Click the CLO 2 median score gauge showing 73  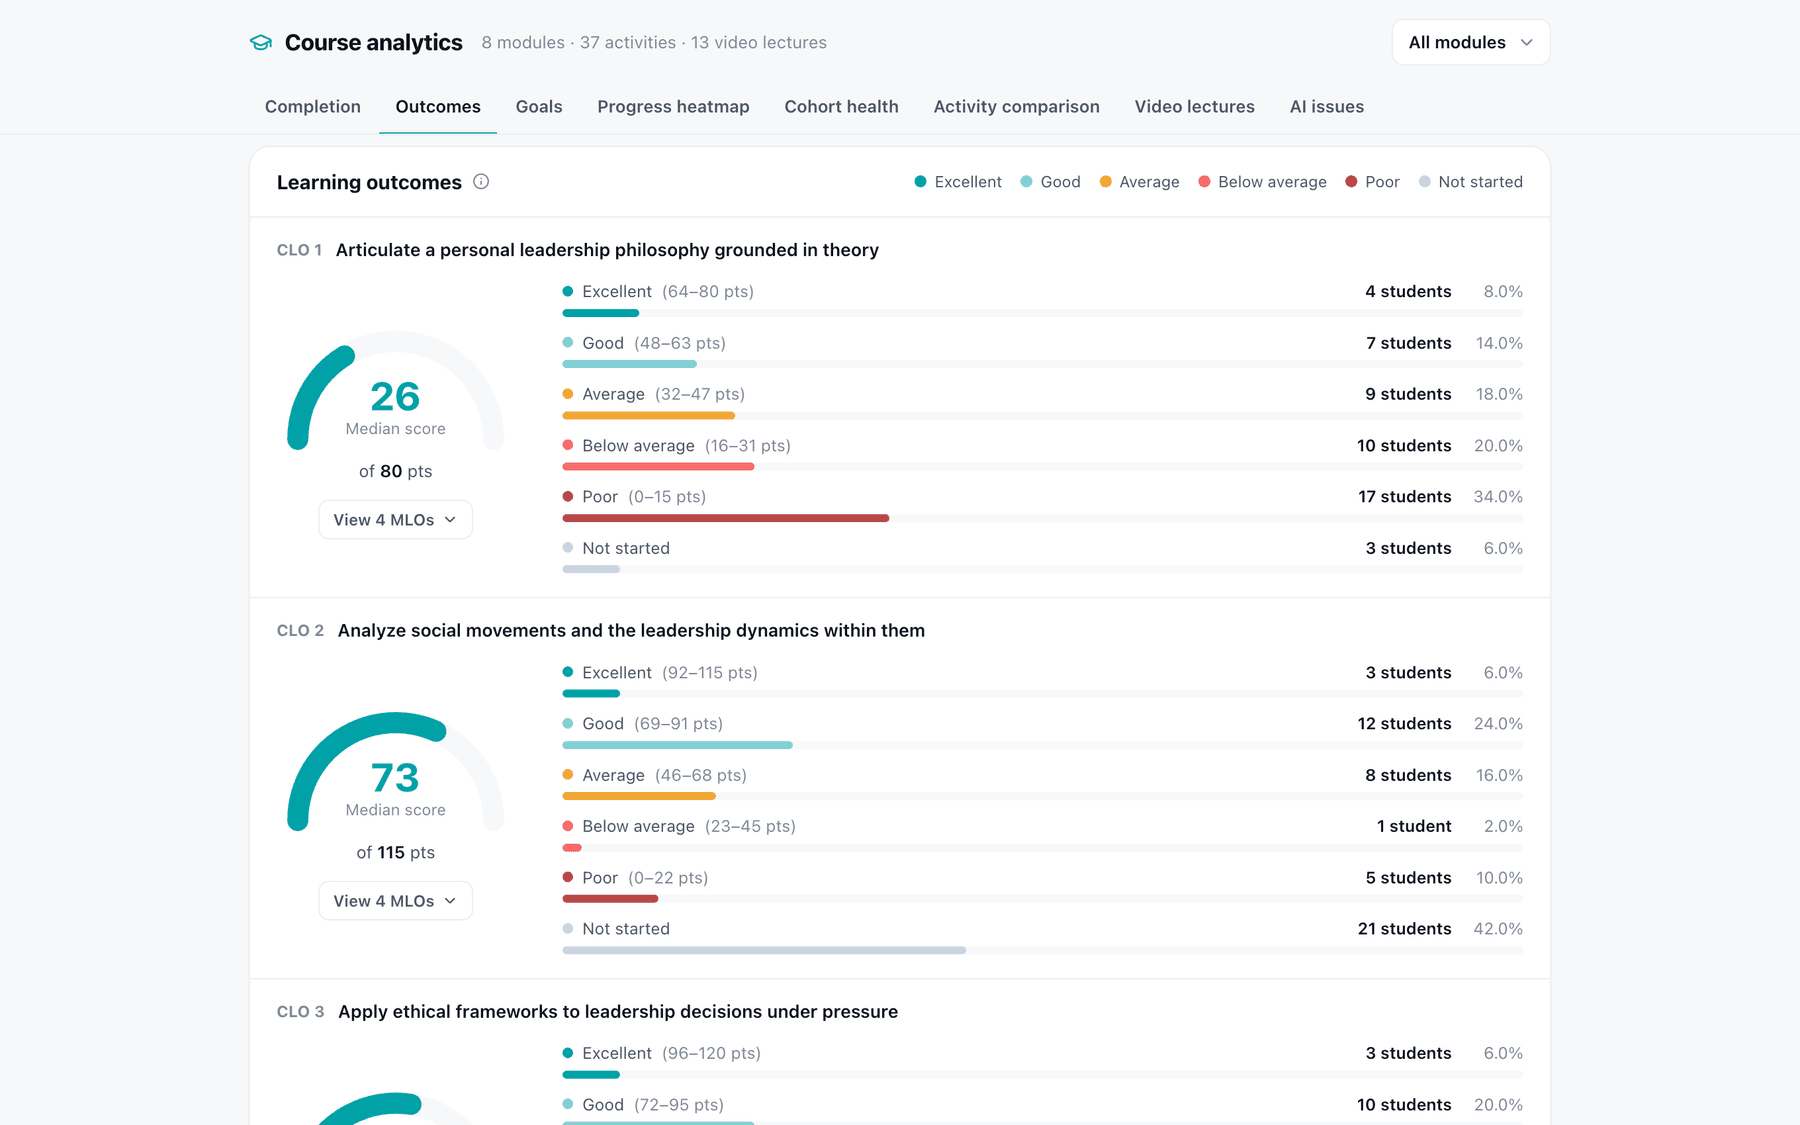pos(395,773)
